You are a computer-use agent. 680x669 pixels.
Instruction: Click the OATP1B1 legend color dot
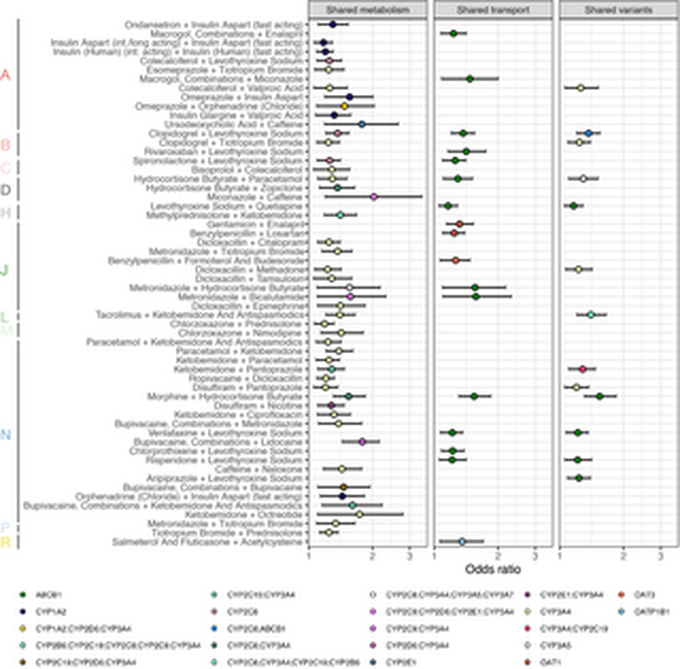[x=621, y=612]
